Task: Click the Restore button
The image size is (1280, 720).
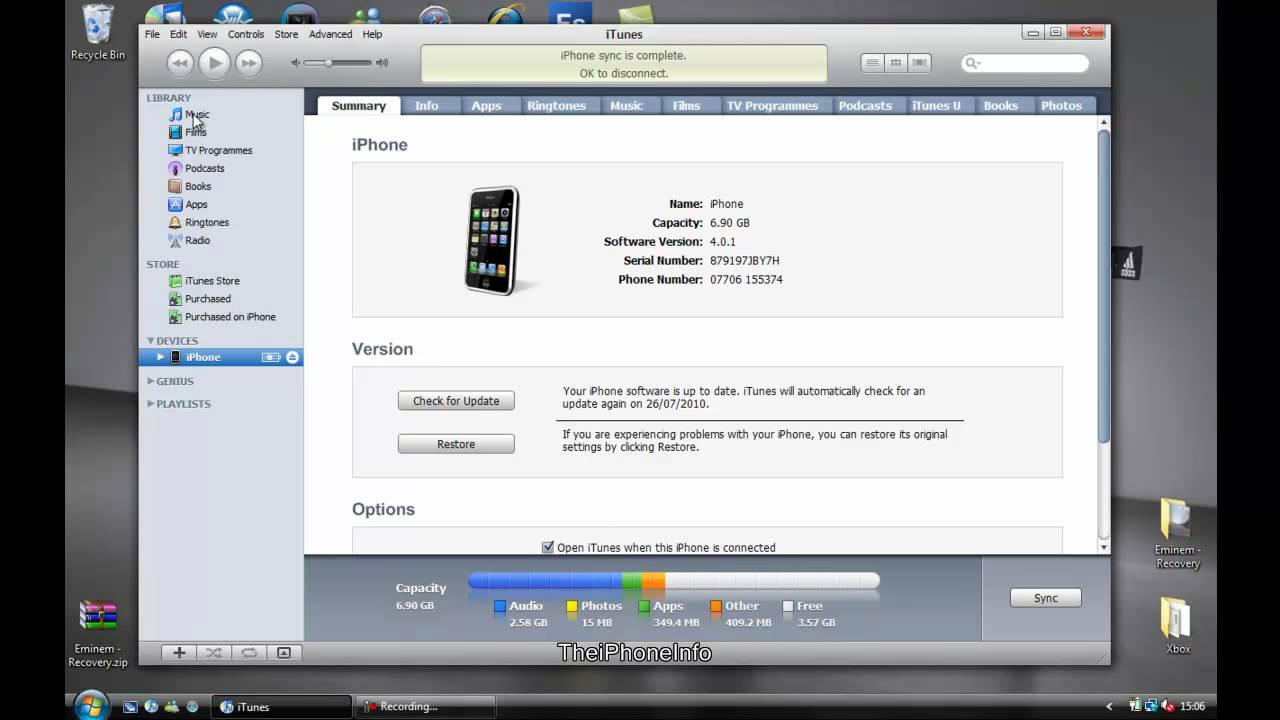Action: pyautogui.click(x=456, y=444)
